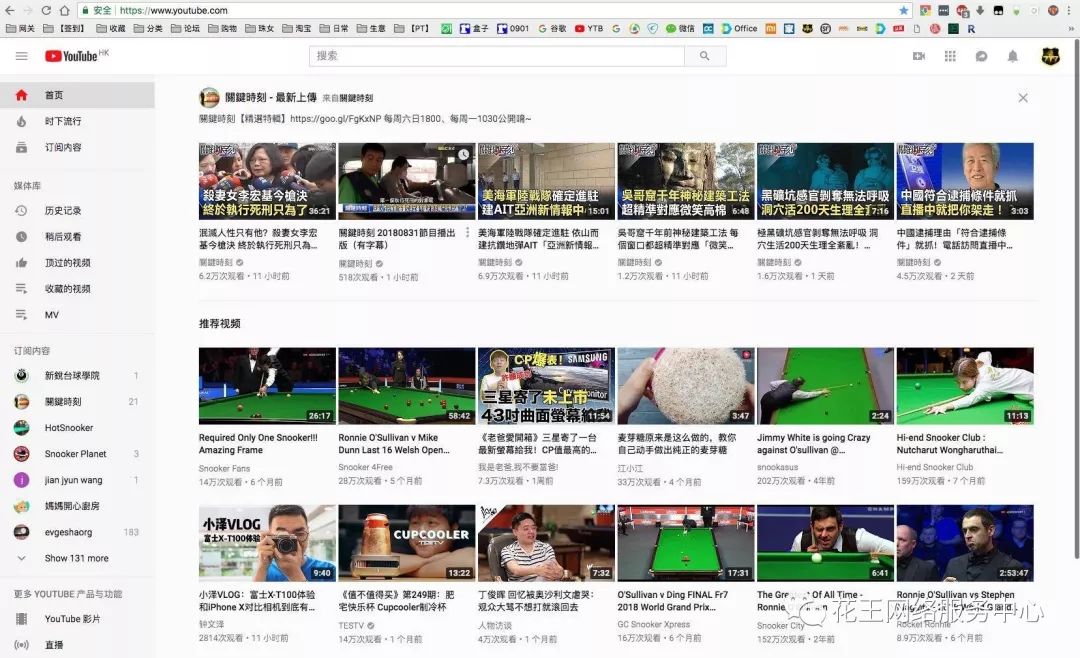Open 收藏的视频 playlist
The height and width of the screenshot is (658, 1080).
click(77, 289)
